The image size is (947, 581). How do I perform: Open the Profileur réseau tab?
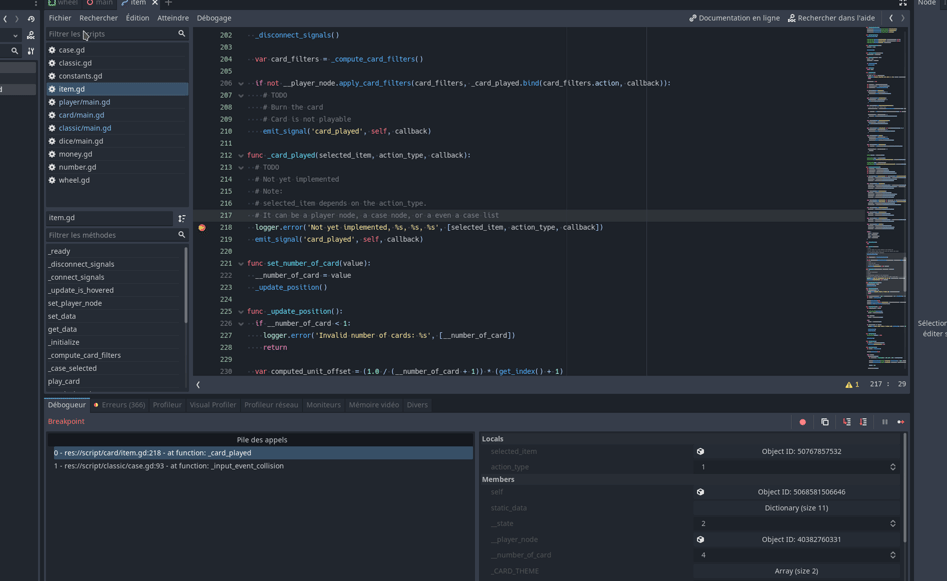tap(271, 405)
